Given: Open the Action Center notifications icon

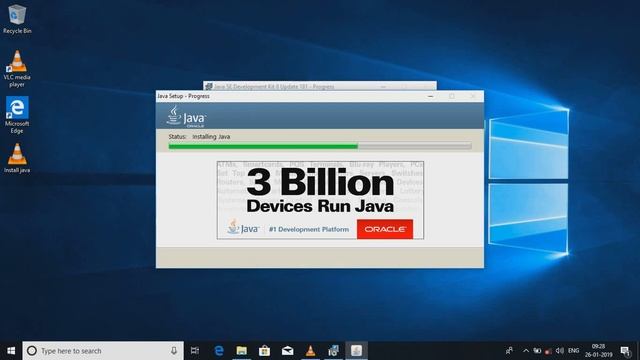Looking at the screenshot, I should pyautogui.click(x=625, y=351).
